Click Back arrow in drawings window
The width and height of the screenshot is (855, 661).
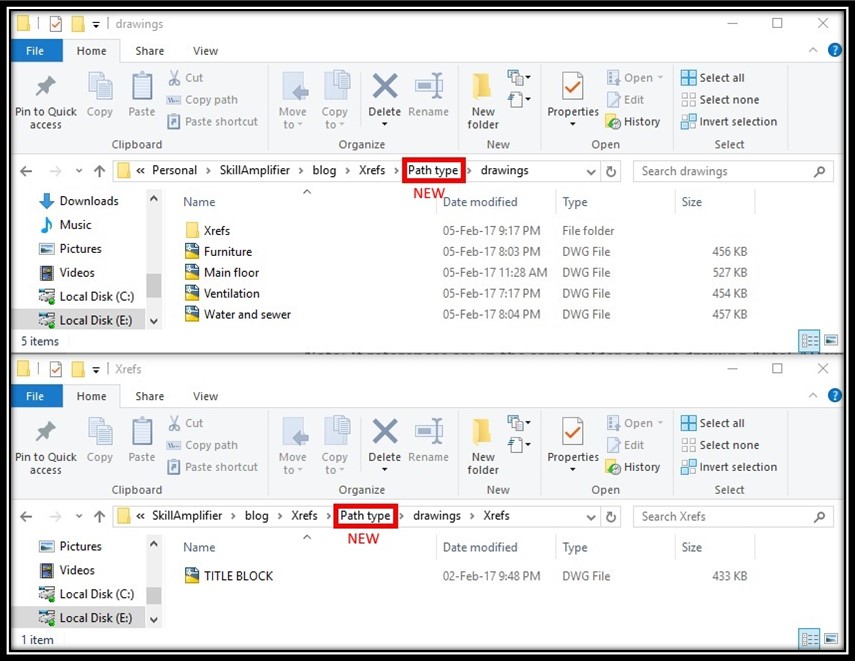click(x=26, y=171)
